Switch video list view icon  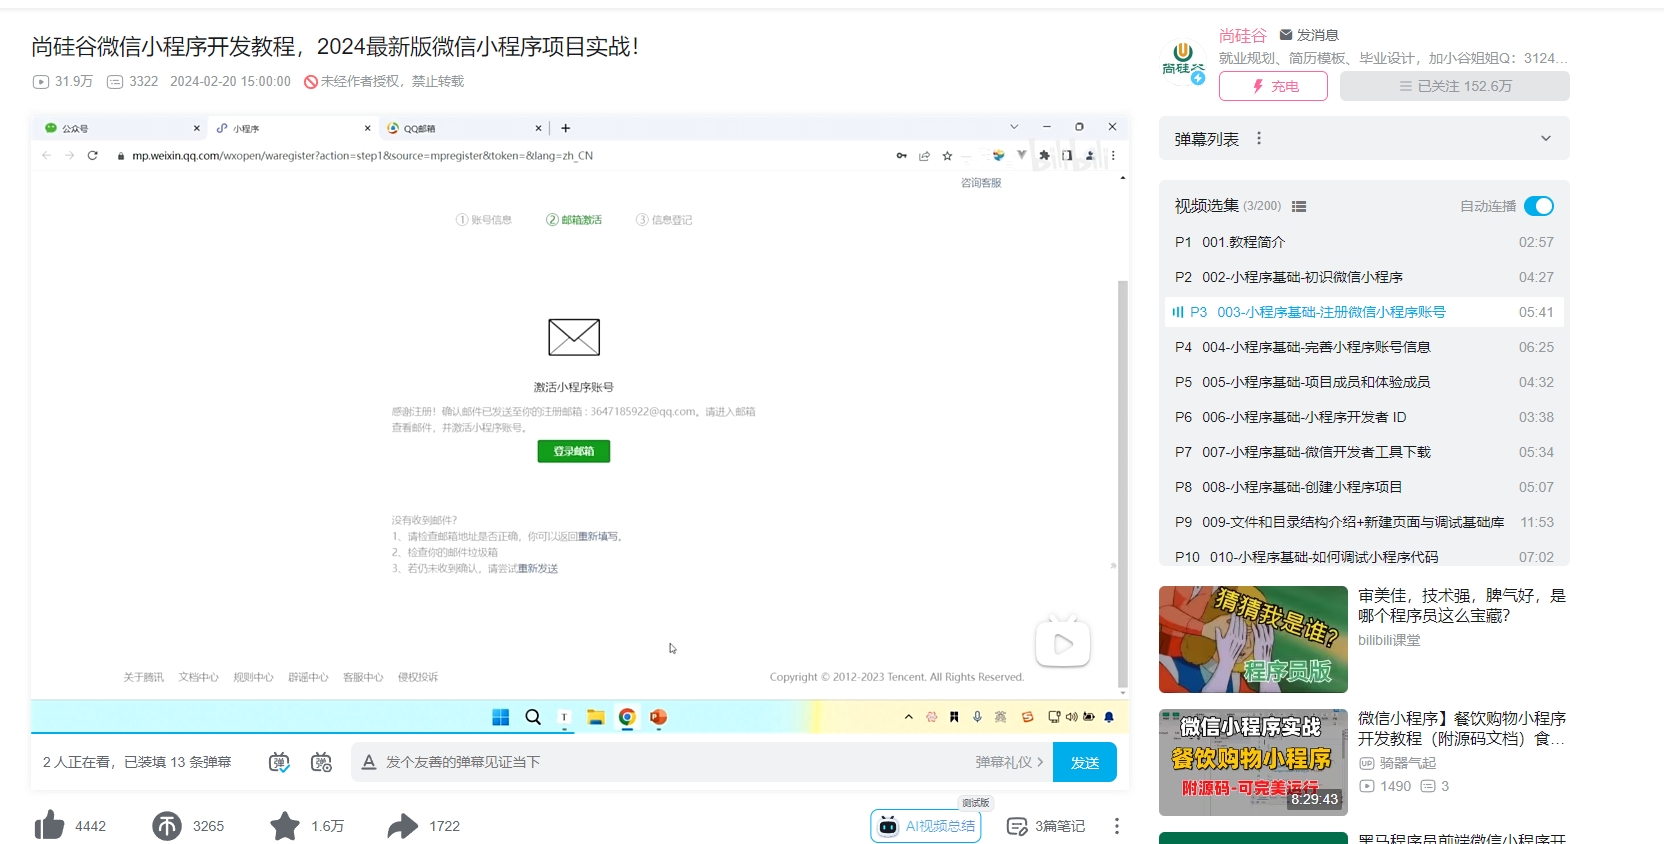[1299, 206]
